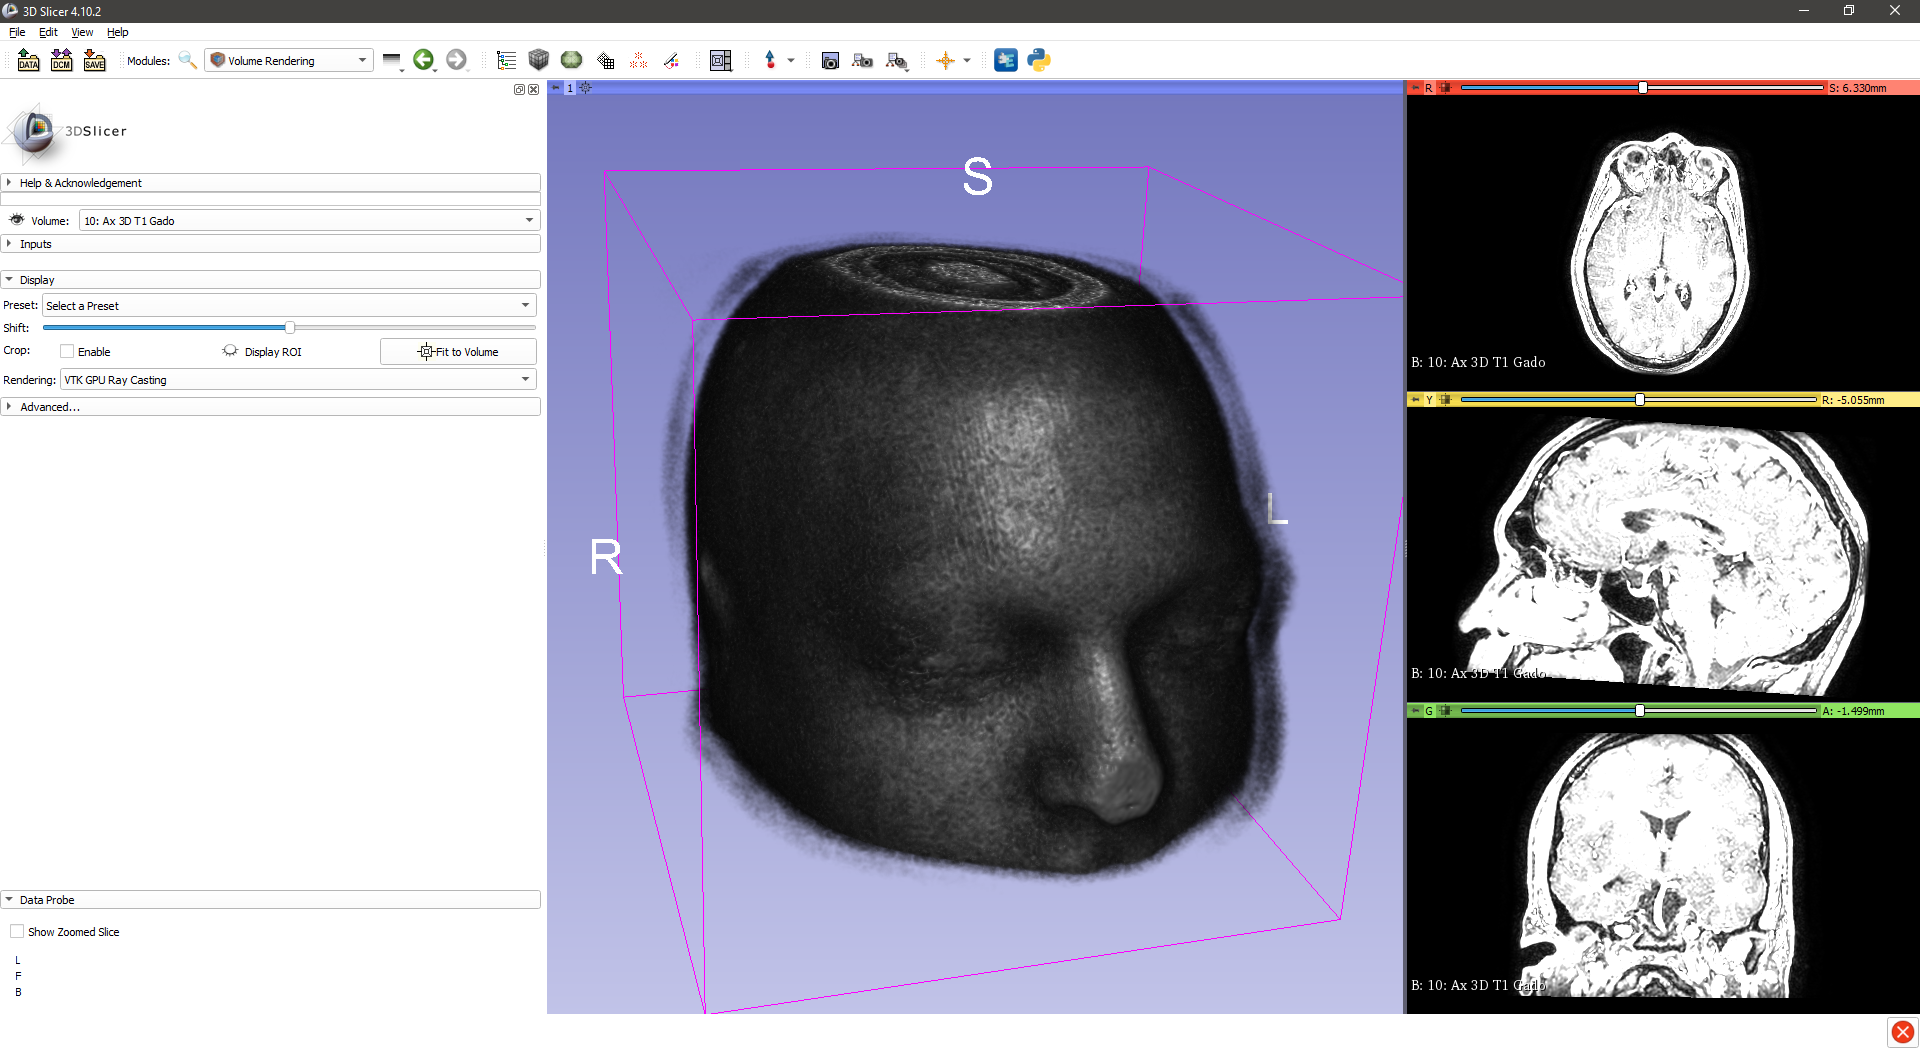Go back to previous module with green arrow

click(423, 60)
